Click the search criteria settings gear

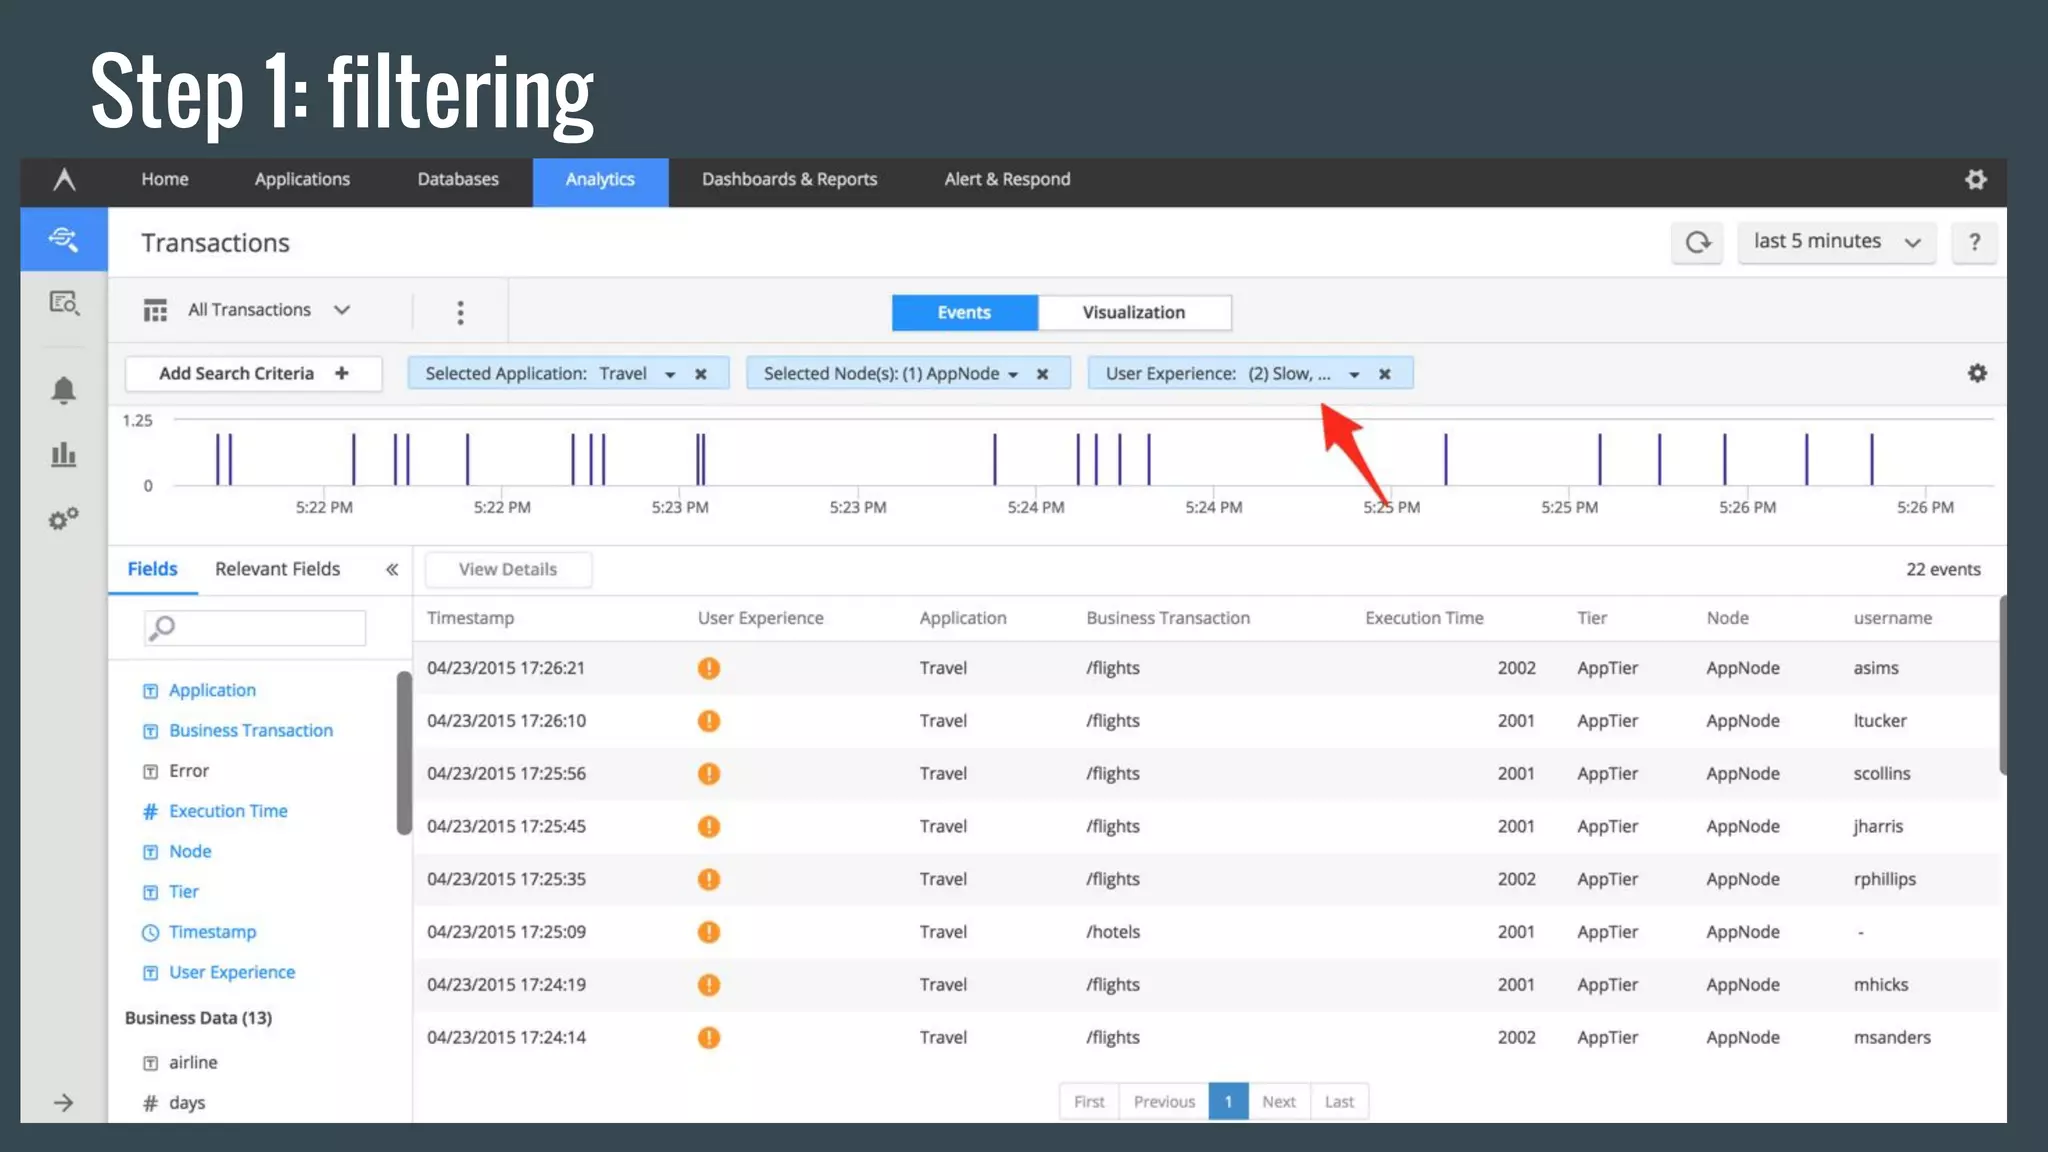(1977, 373)
